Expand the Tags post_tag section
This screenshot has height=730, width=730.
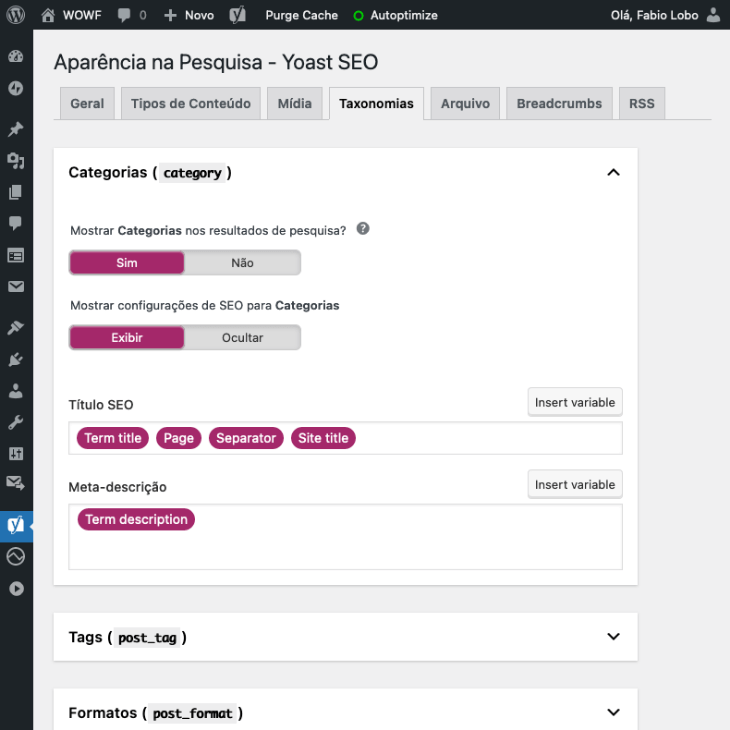coord(613,636)
